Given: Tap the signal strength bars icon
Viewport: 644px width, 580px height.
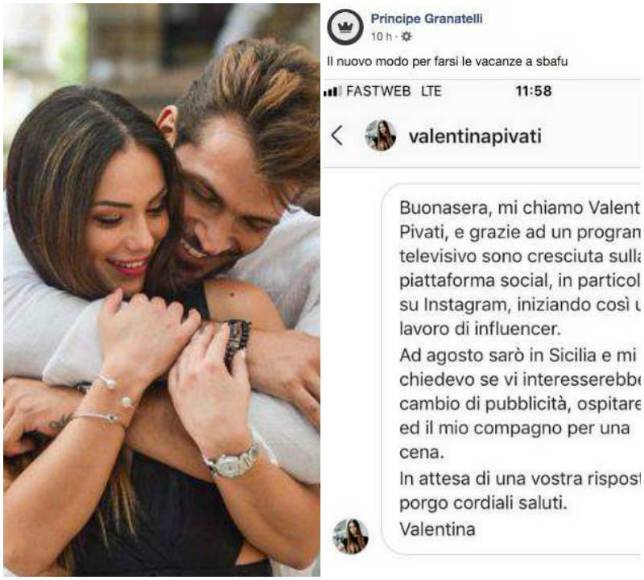Looking at the screenshot, I should (332, 91).
